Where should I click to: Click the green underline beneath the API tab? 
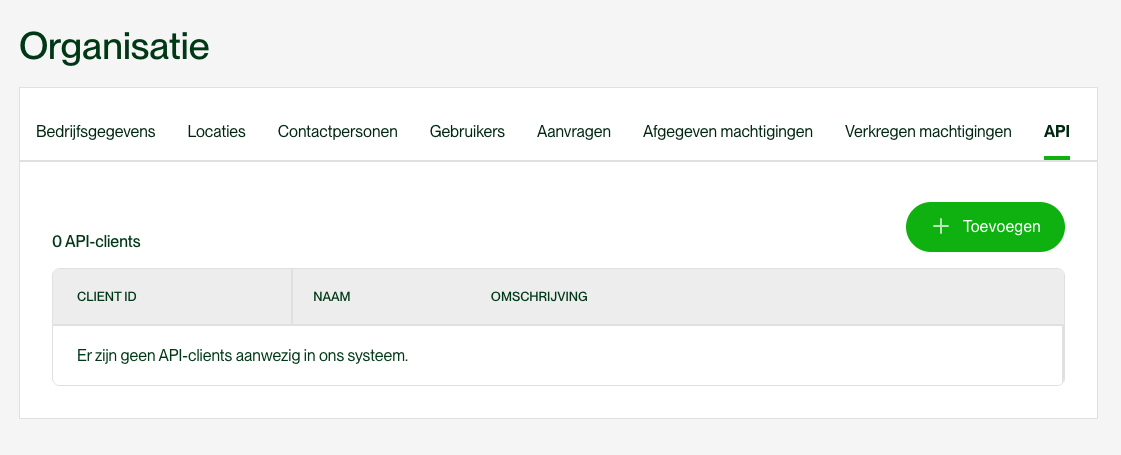(x=1057, y=157)
